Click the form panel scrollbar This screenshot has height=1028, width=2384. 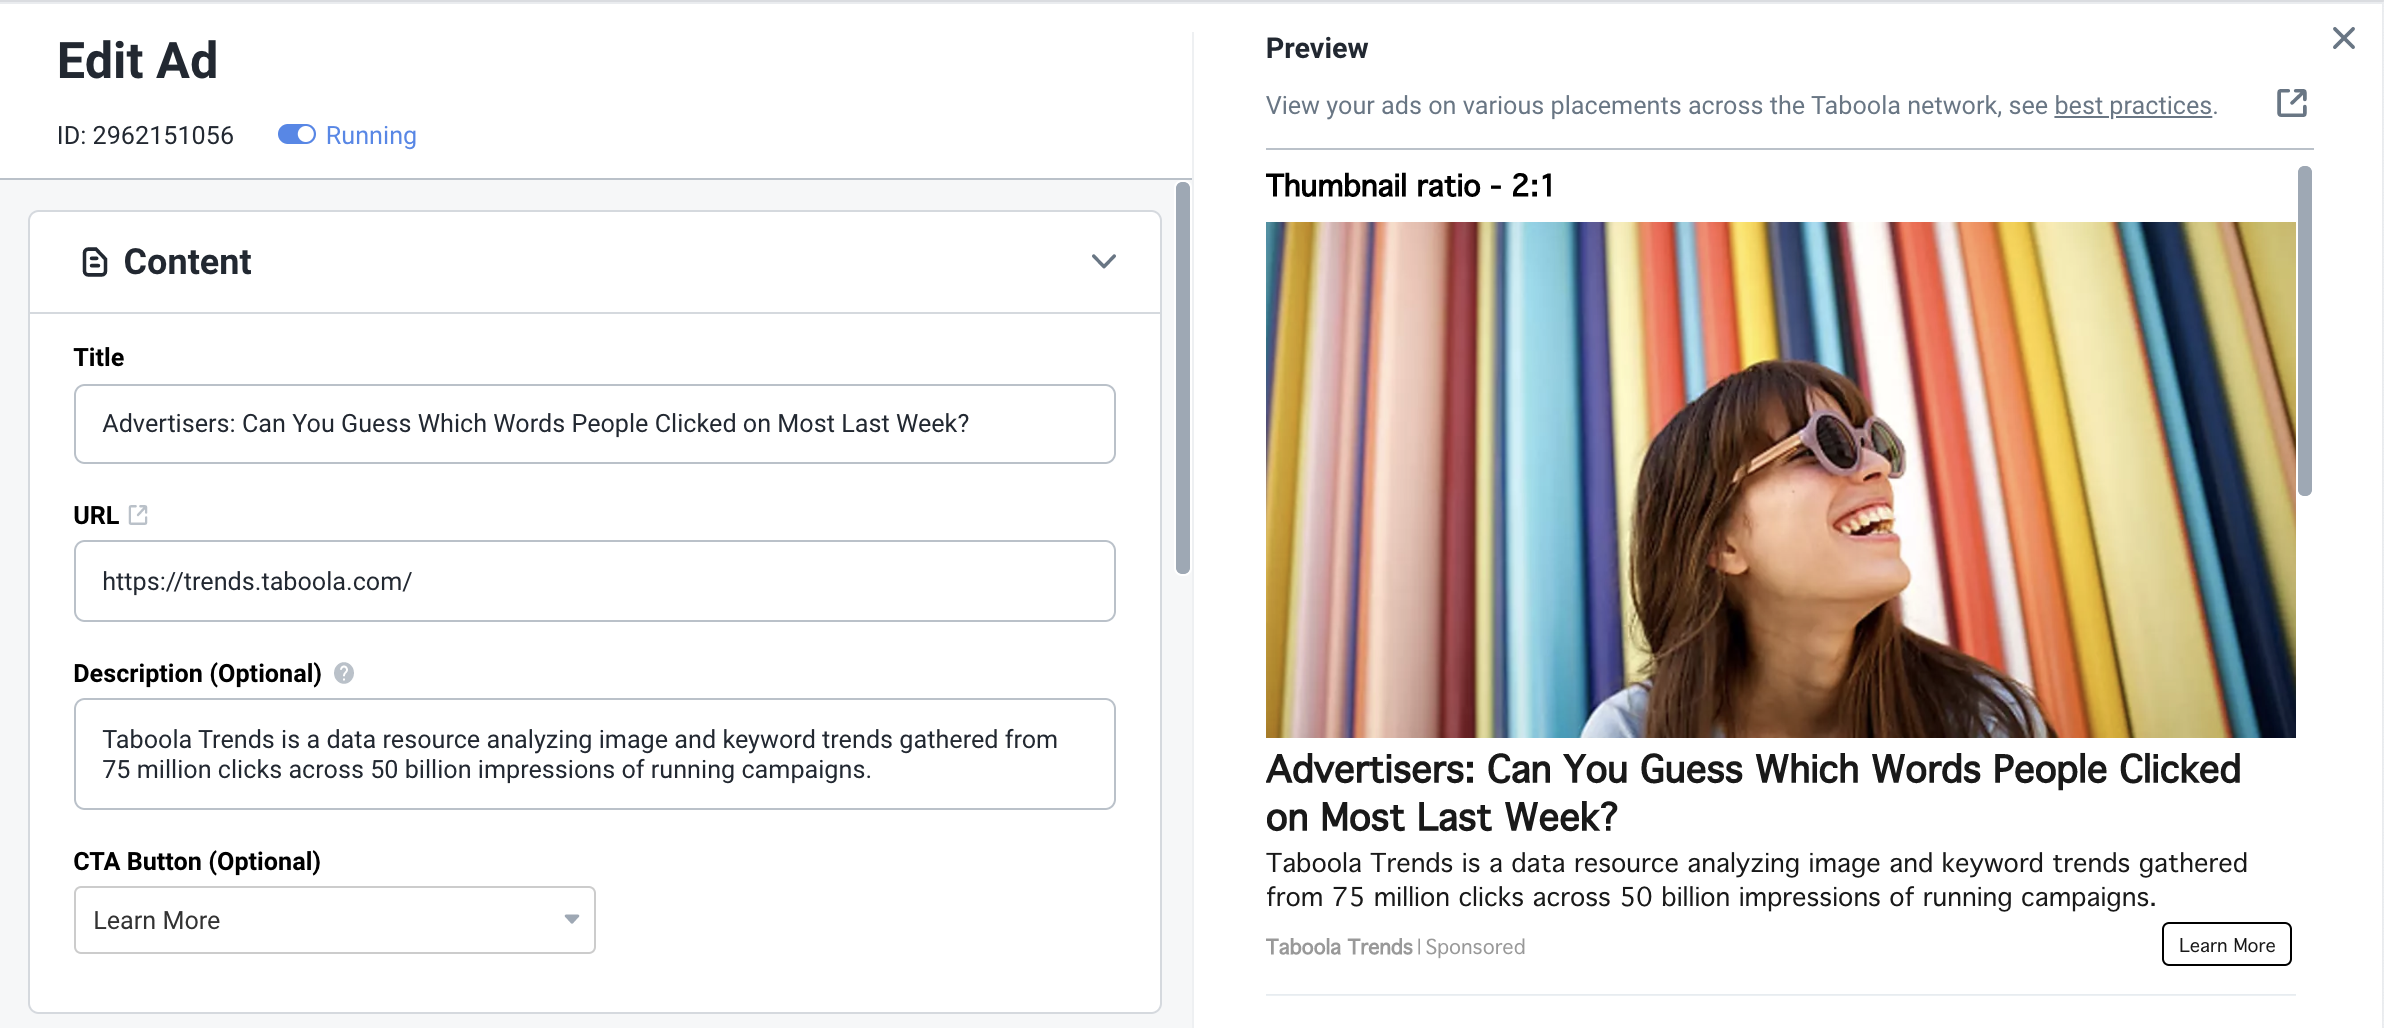[1183, 378]
